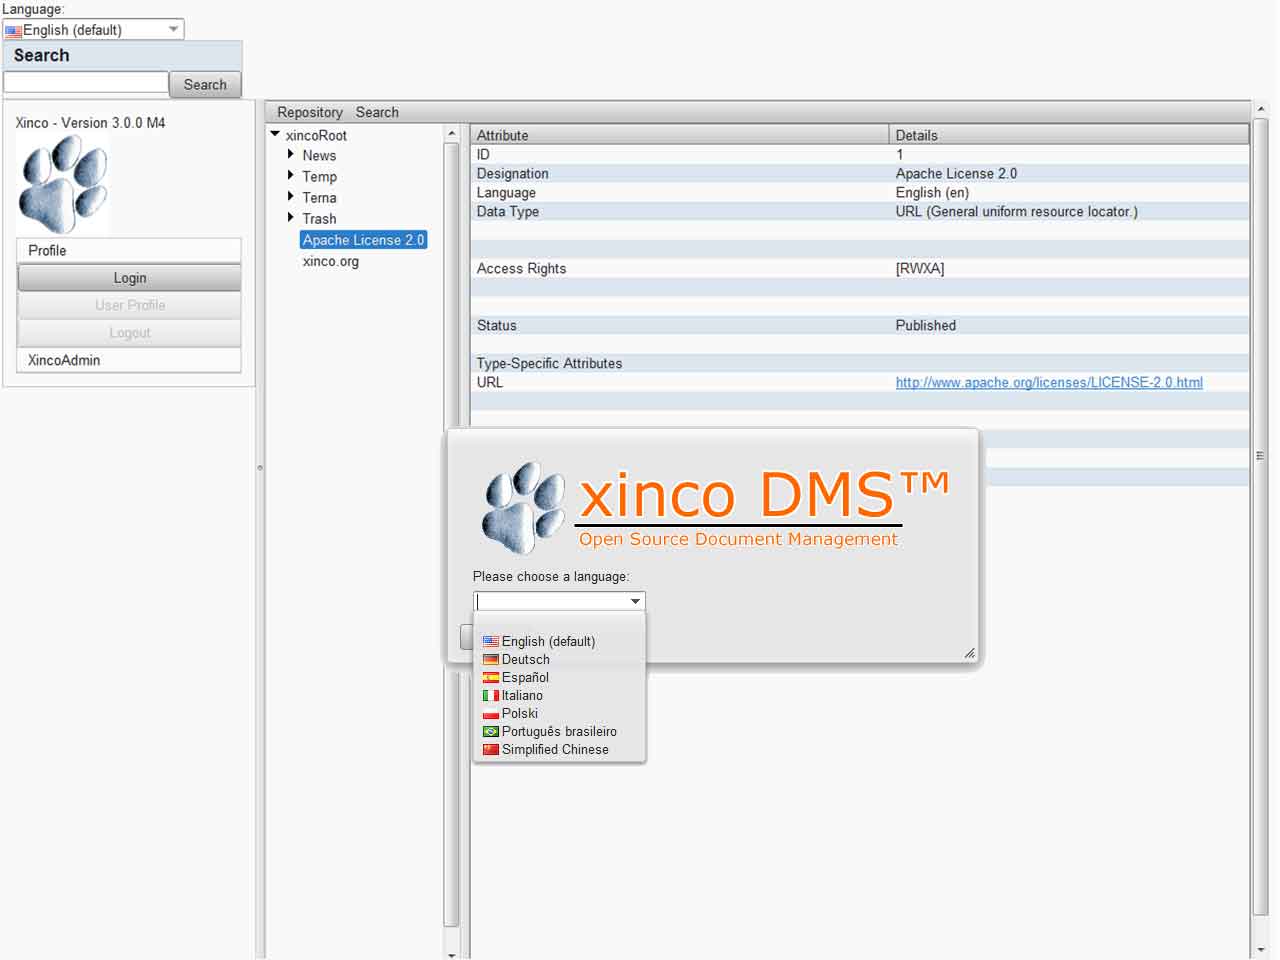The image size is (1280, 960).
Task: Click the tree panel scroll-down arrow
Action: pos(451,954)
